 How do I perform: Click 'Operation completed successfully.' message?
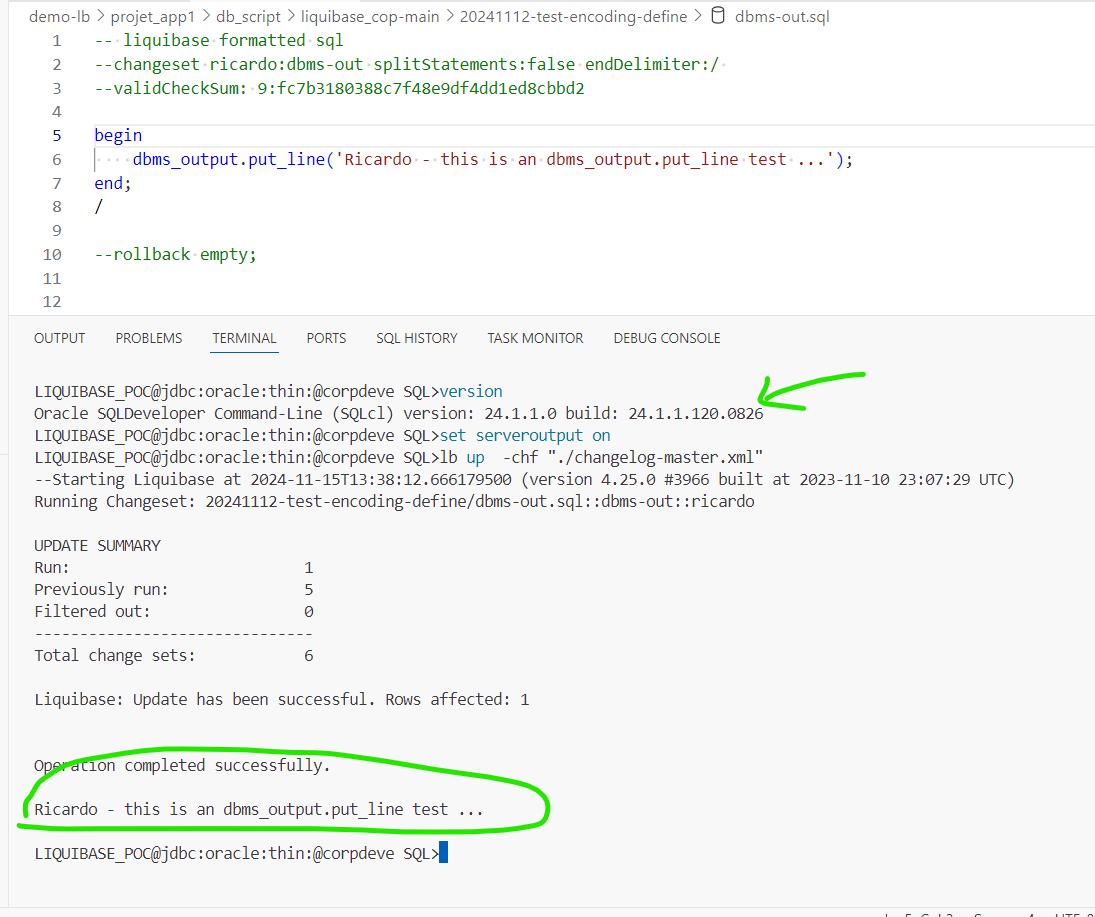coord(182,765)
